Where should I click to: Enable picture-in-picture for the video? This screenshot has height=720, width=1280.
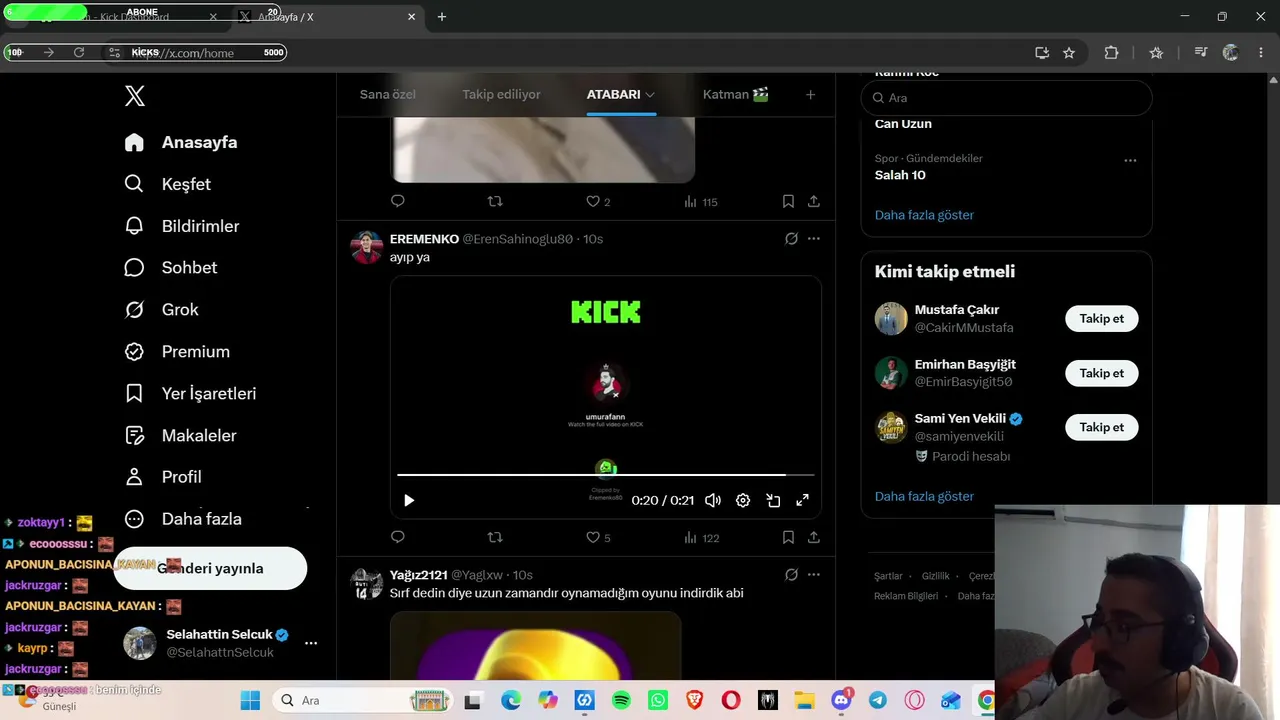click(773, 500)
